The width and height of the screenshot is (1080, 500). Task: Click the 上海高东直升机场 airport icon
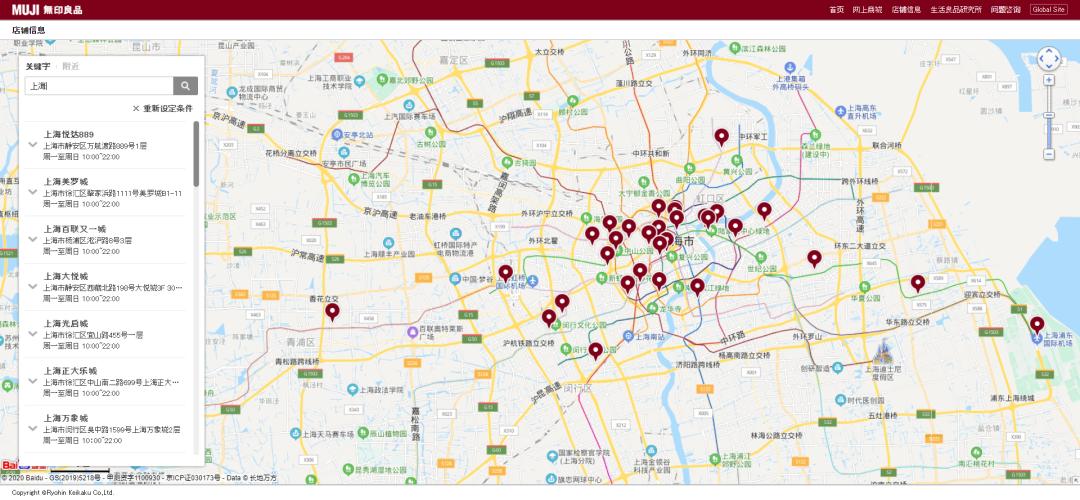pyautogui.click(x=840, y=111)
